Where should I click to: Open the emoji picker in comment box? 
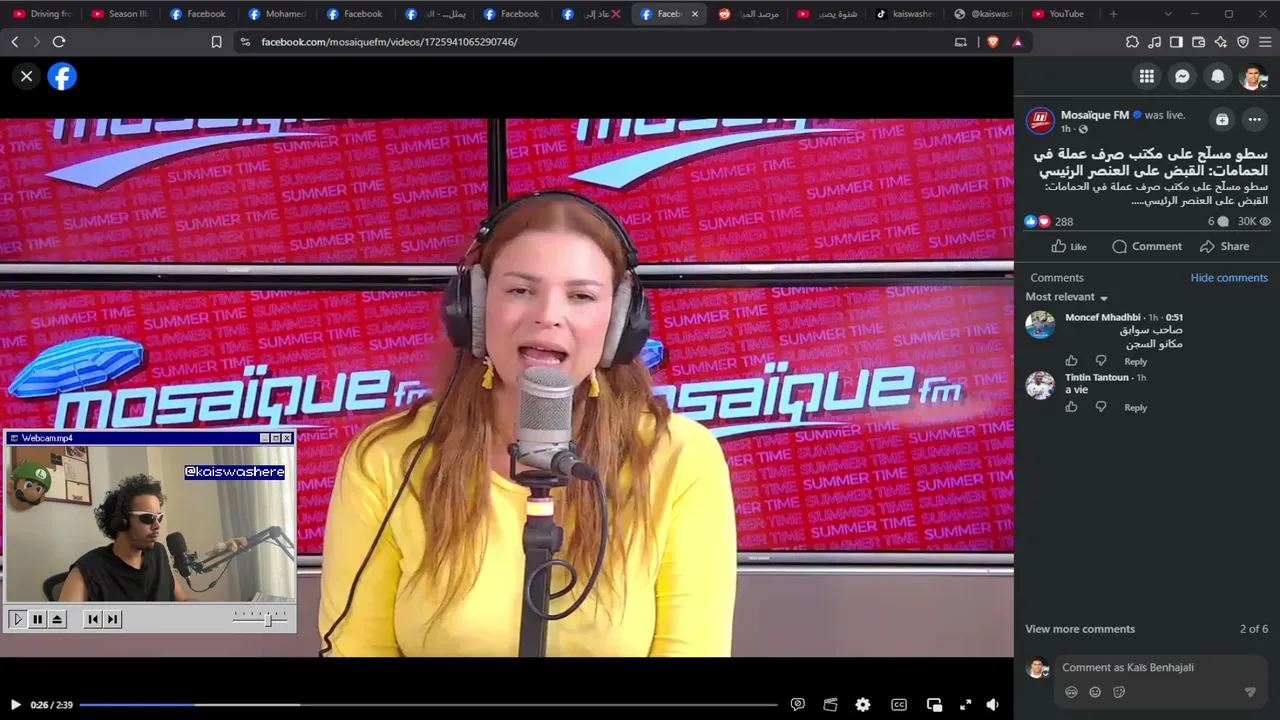(1095, 692)
